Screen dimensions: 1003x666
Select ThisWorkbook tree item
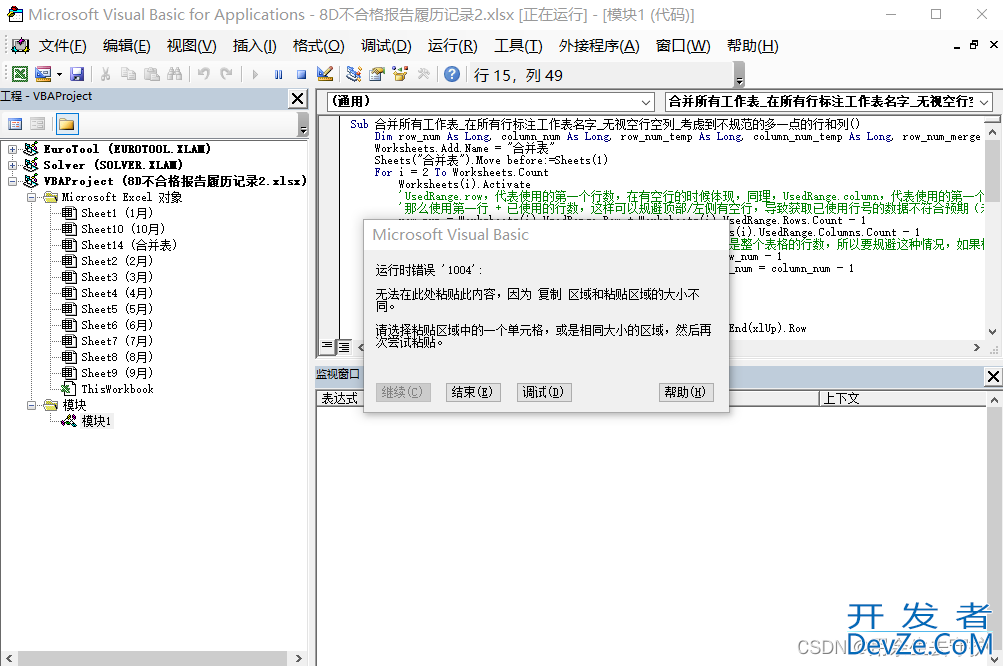point(117,389)
